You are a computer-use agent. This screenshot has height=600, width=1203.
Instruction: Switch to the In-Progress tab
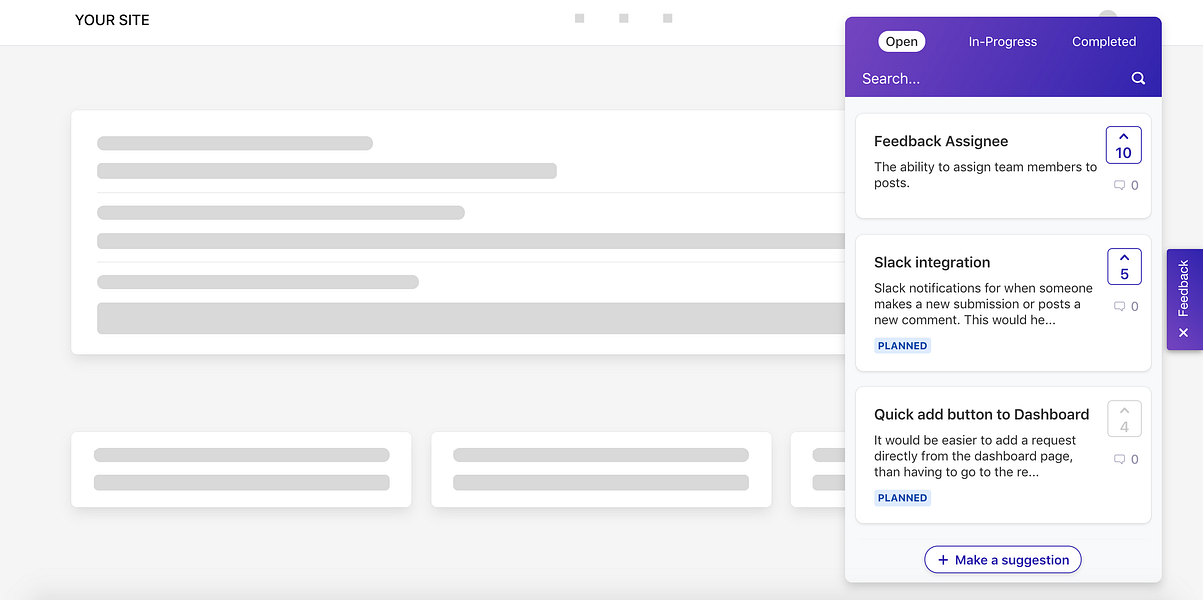coord(1002,42)
